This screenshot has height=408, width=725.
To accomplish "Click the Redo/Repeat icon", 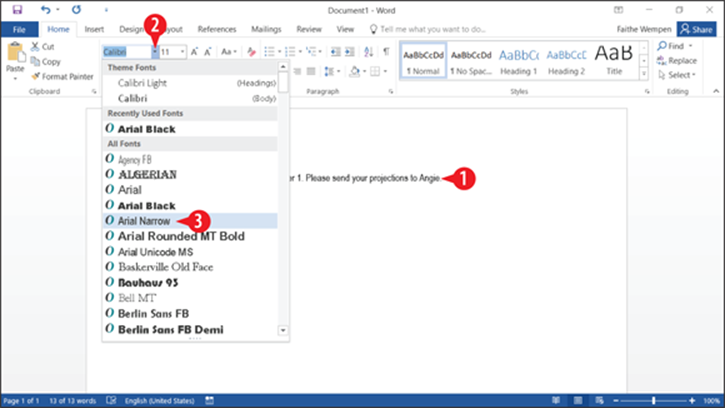I will (76, 10).
